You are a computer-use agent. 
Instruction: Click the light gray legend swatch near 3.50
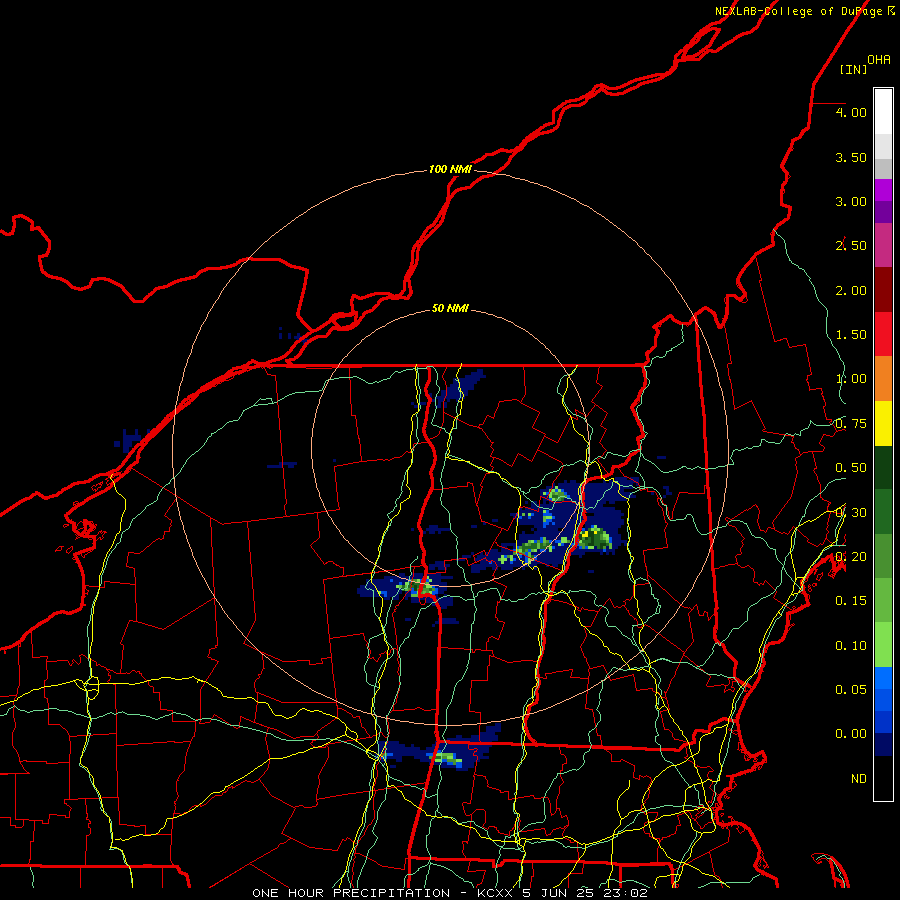(883, 146)
